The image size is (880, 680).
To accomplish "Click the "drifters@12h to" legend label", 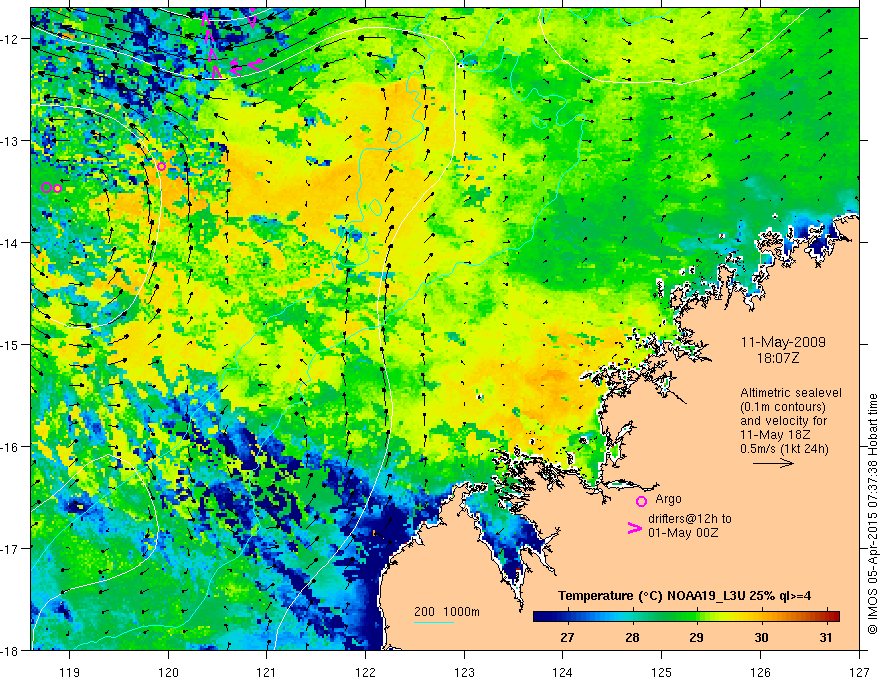I will pyautogui.click(x=690, y=518).
